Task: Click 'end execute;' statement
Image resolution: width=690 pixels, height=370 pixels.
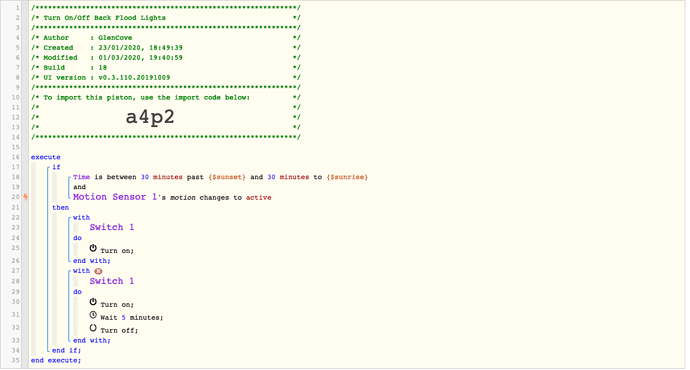Action: pos(56,360)
